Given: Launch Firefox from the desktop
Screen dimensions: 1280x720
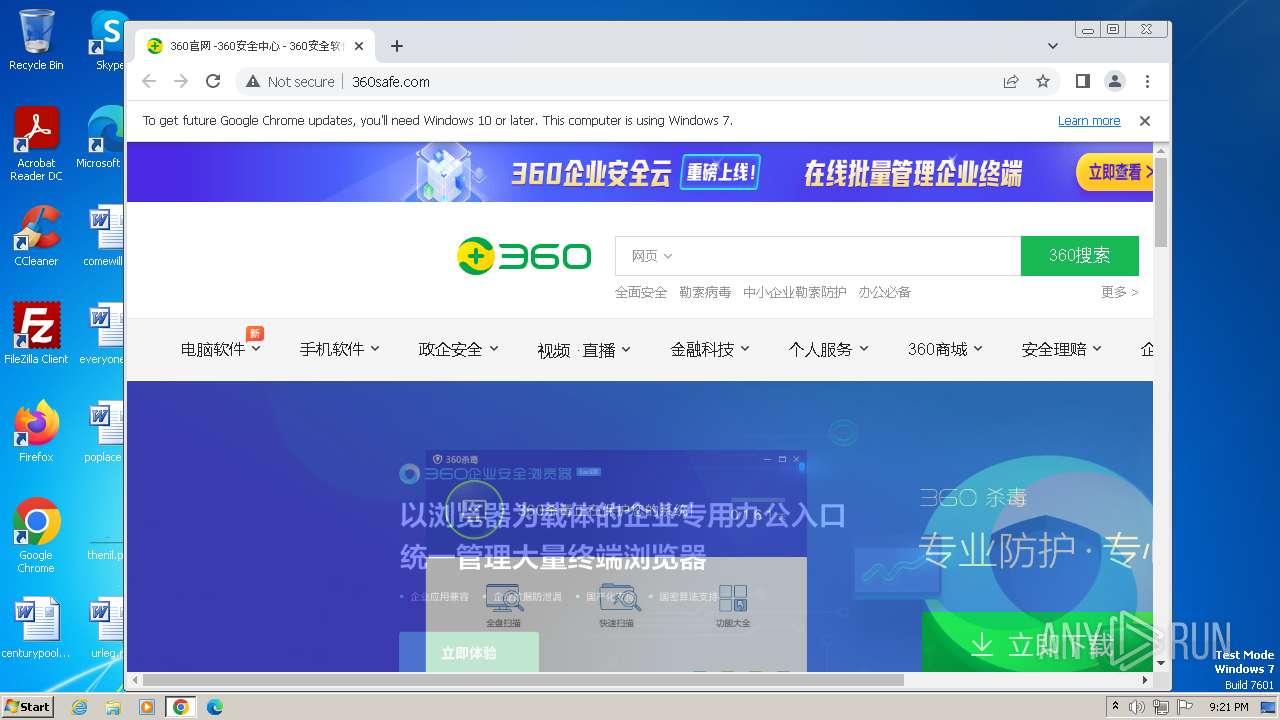Looking at the screenshot, I should [x=36, y=431].
